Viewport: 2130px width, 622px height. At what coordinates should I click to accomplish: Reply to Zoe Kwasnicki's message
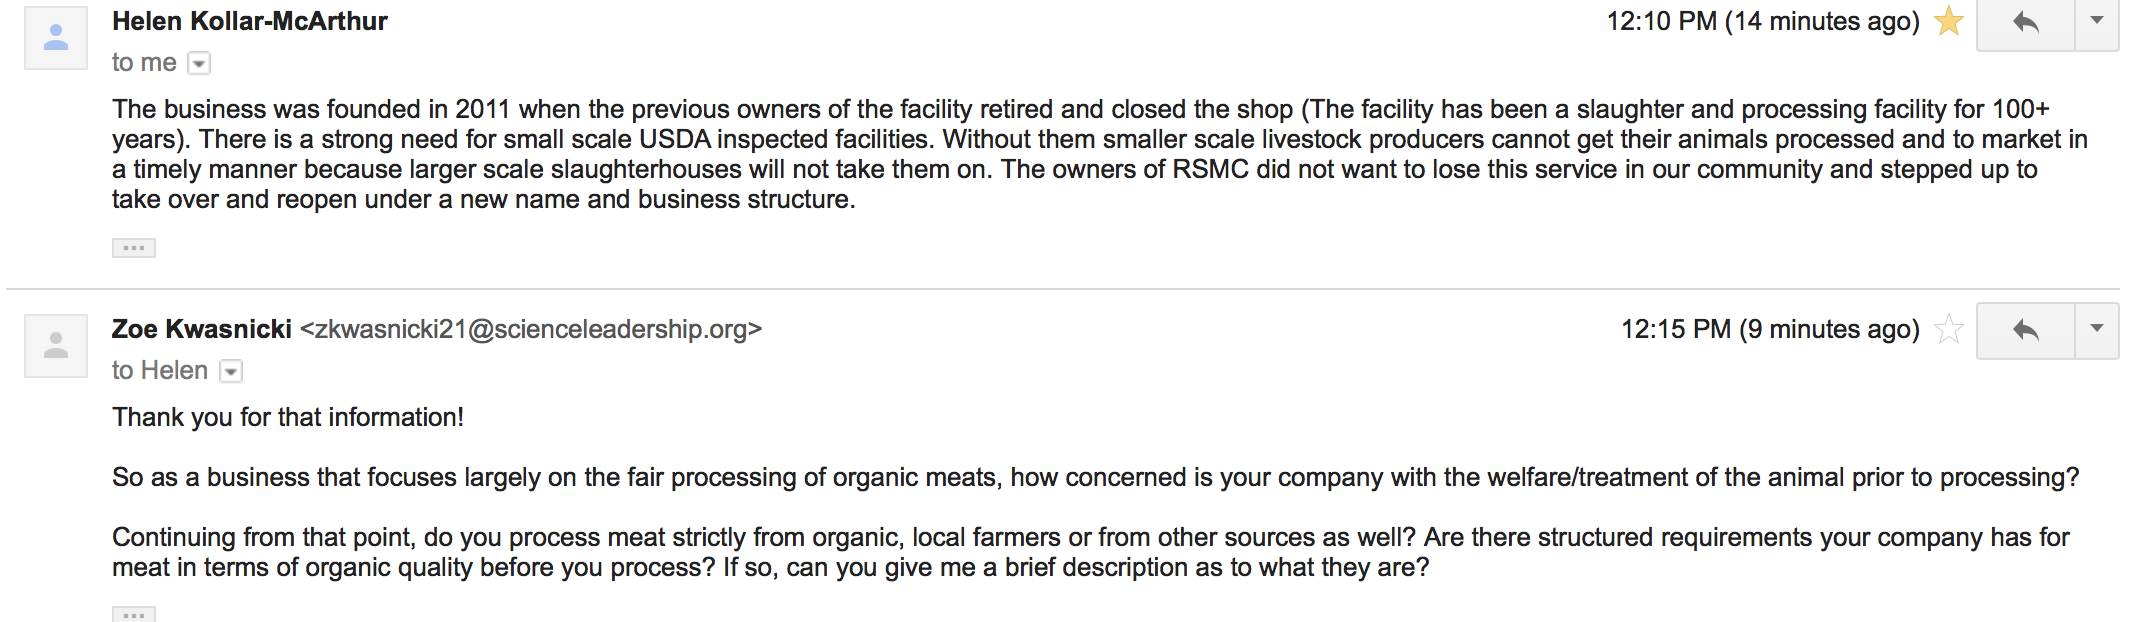[x=2025, y=330]
